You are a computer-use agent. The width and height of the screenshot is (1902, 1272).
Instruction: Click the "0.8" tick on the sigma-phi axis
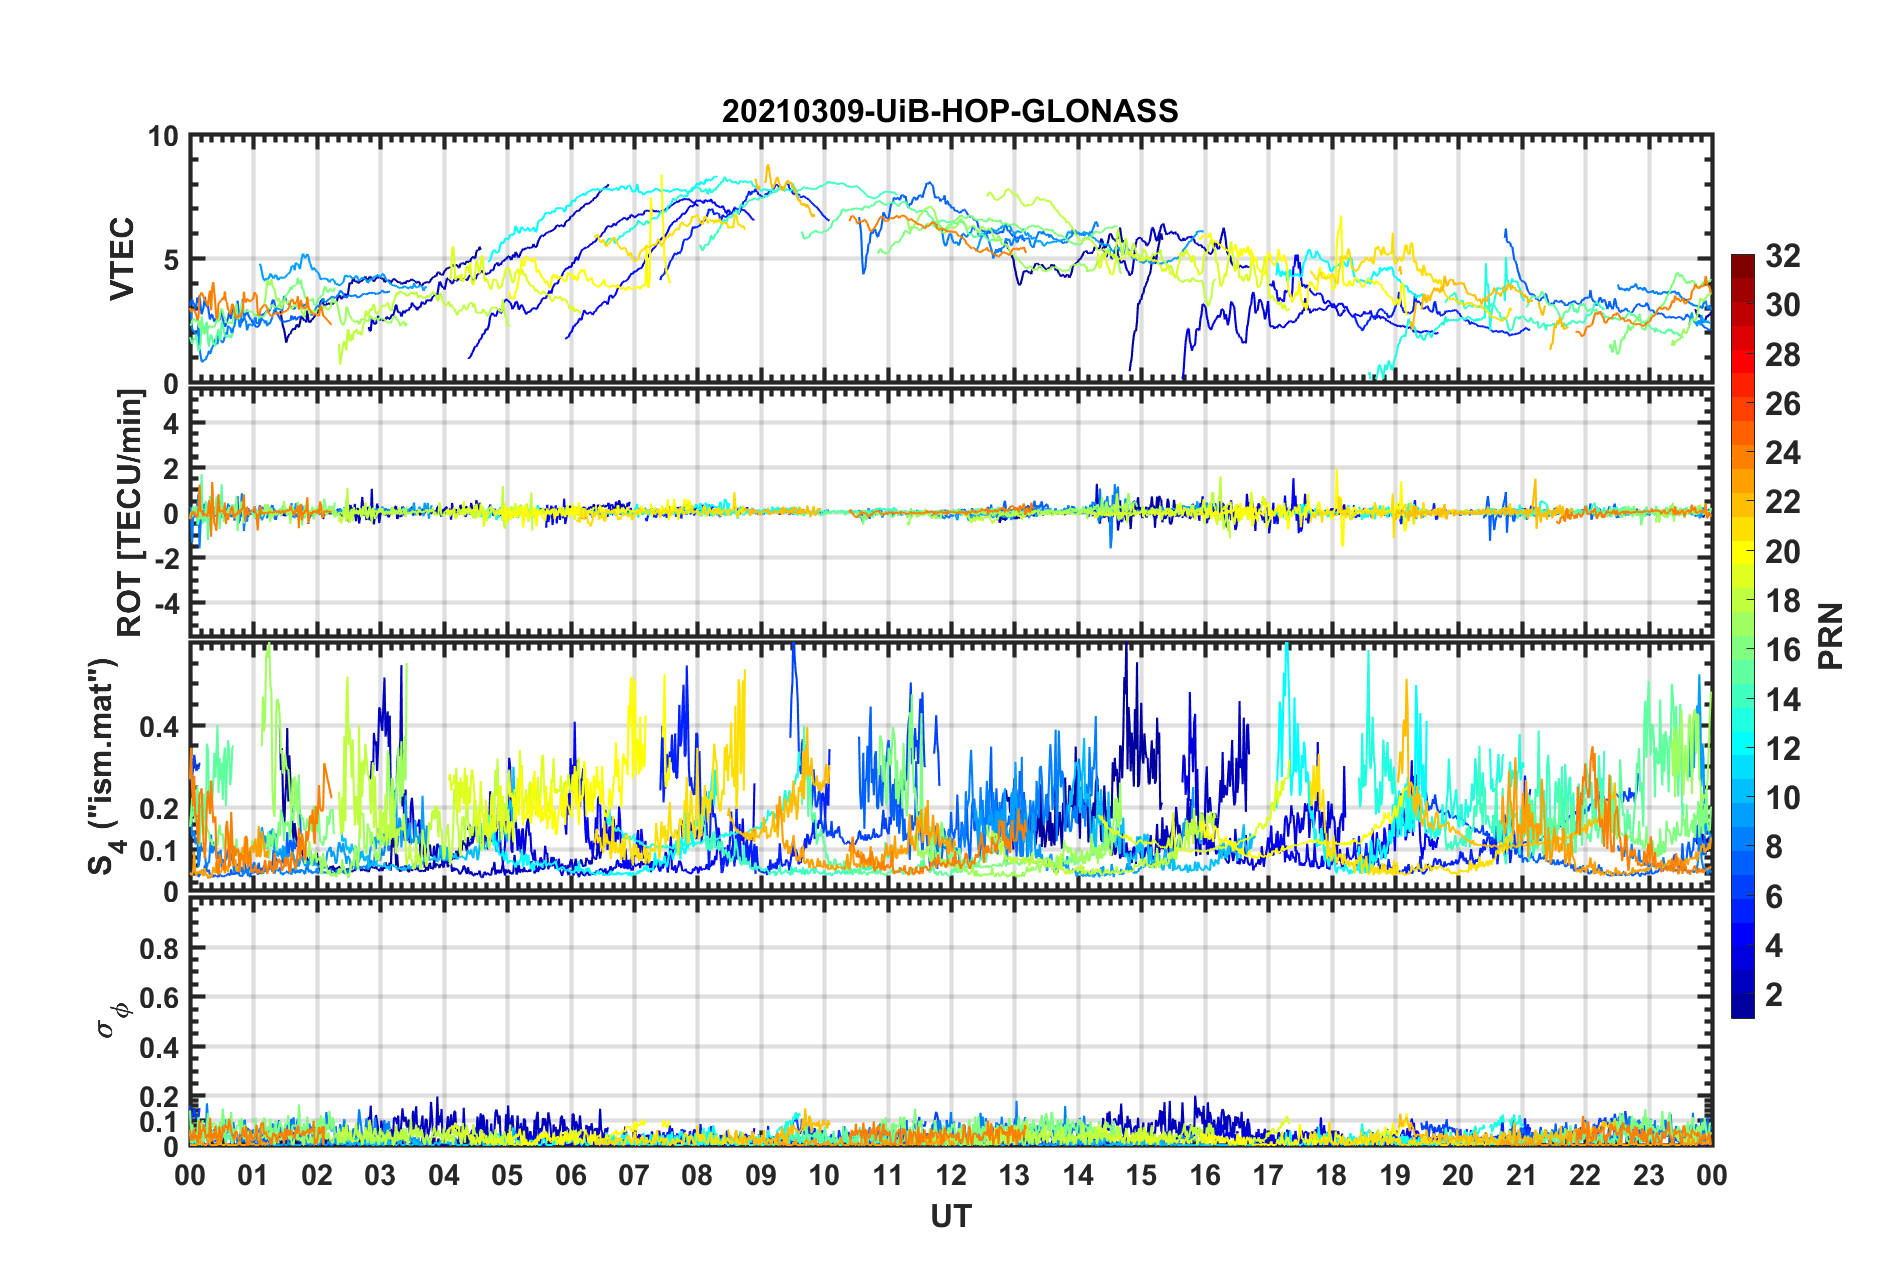[x=160, y=948]
